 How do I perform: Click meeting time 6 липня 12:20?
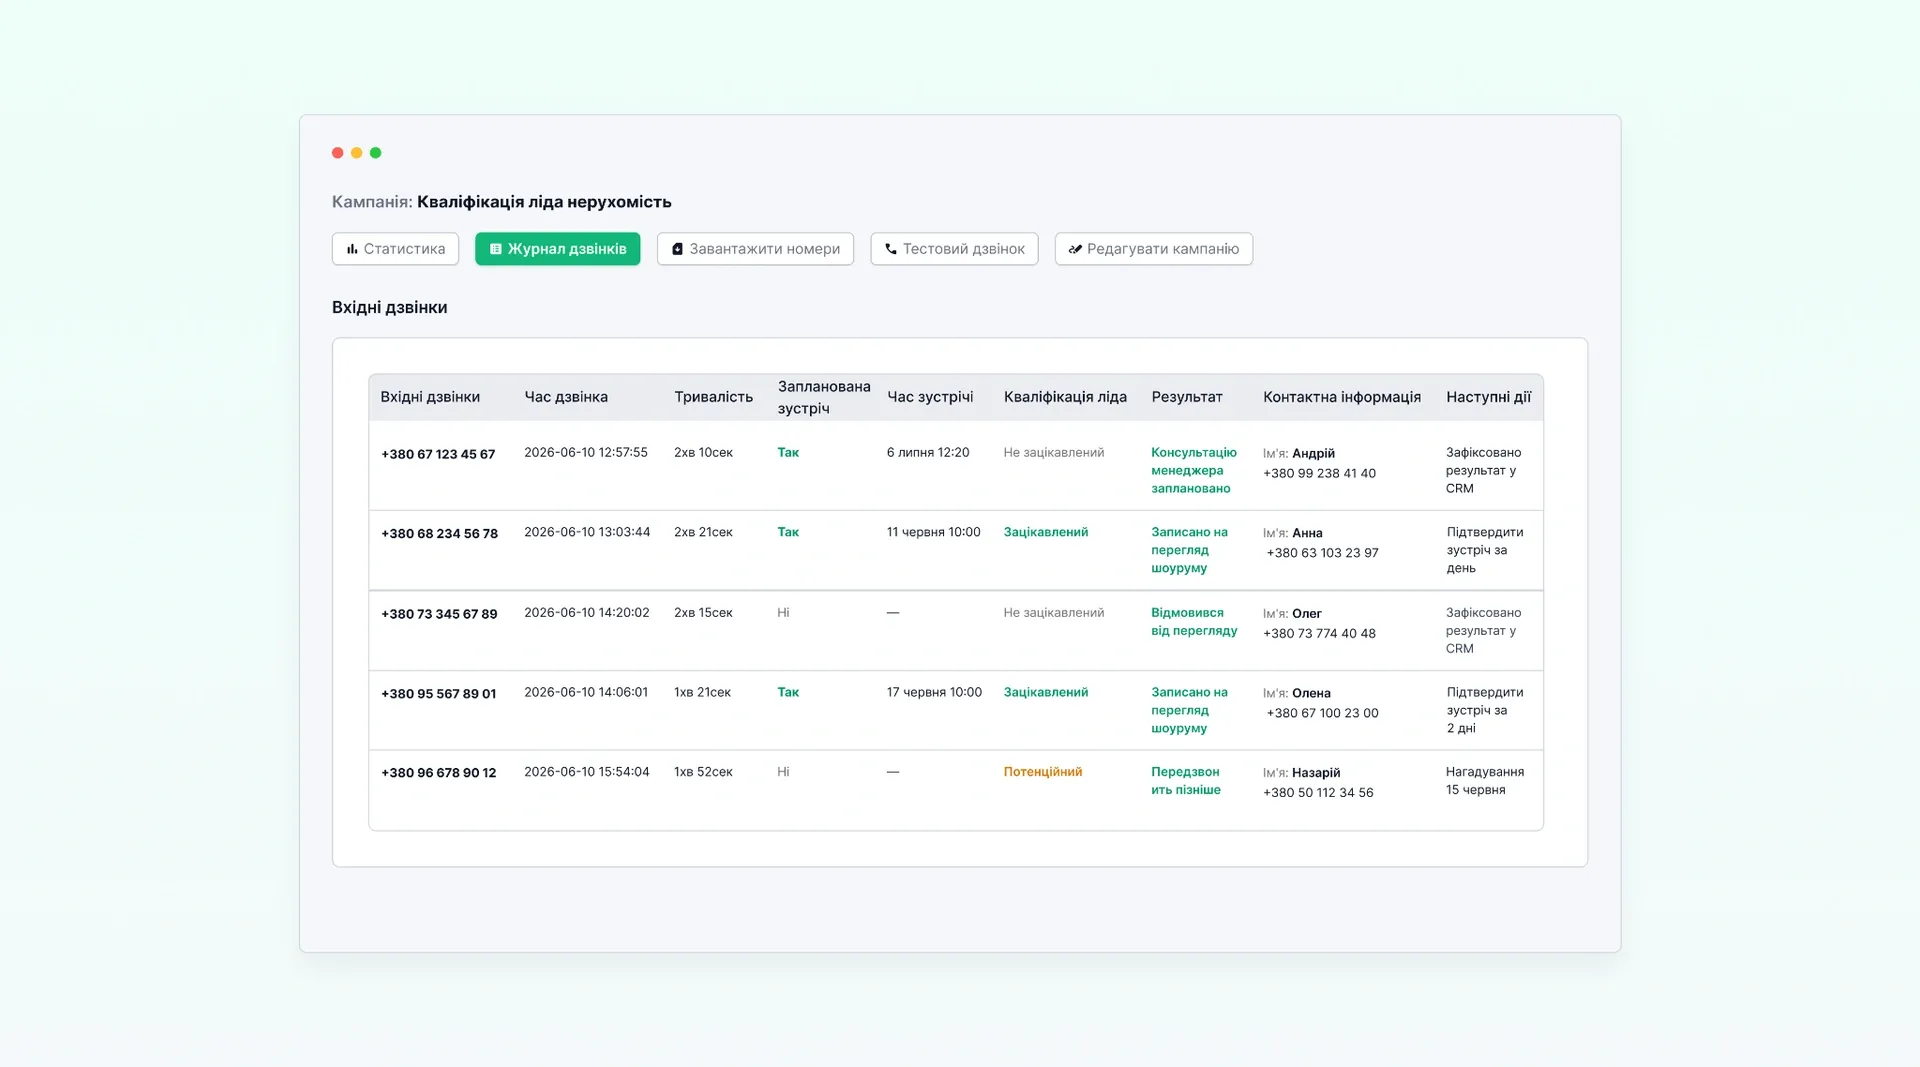click(x=928, y=453)
